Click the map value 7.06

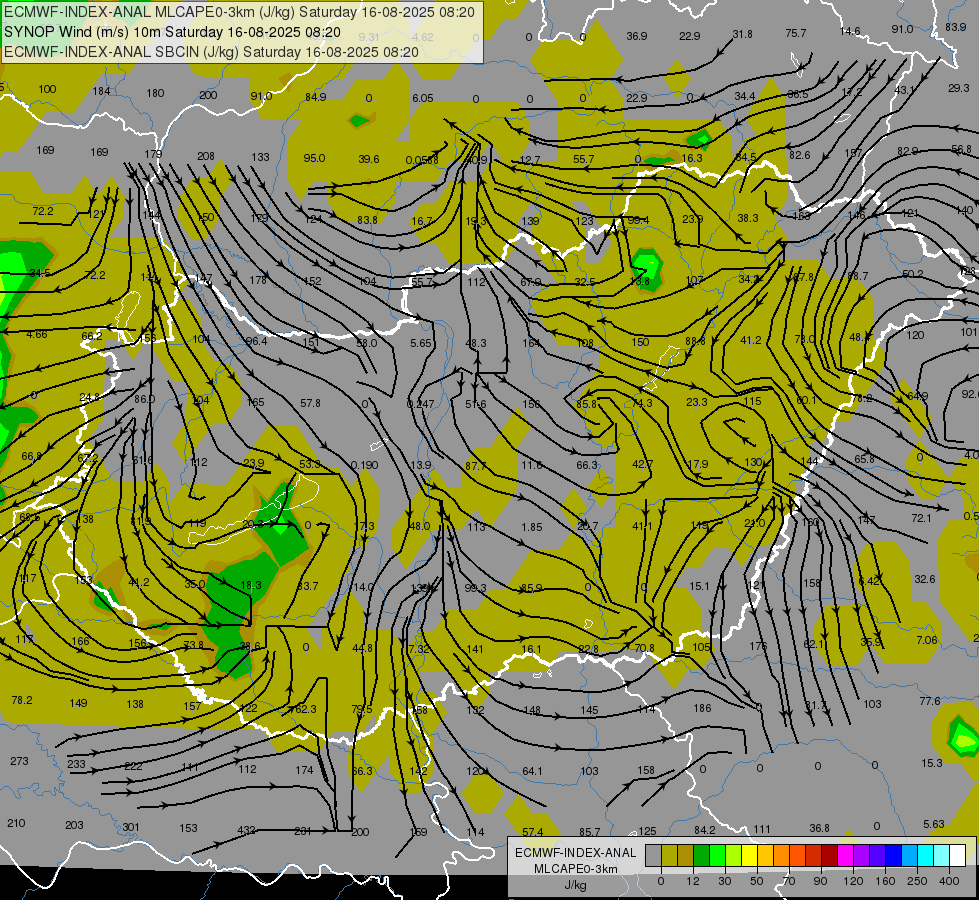tap(927, 640)
